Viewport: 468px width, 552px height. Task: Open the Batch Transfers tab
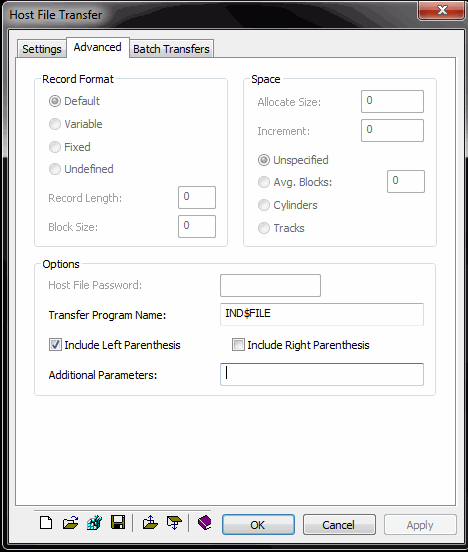(x=171, y=49)
